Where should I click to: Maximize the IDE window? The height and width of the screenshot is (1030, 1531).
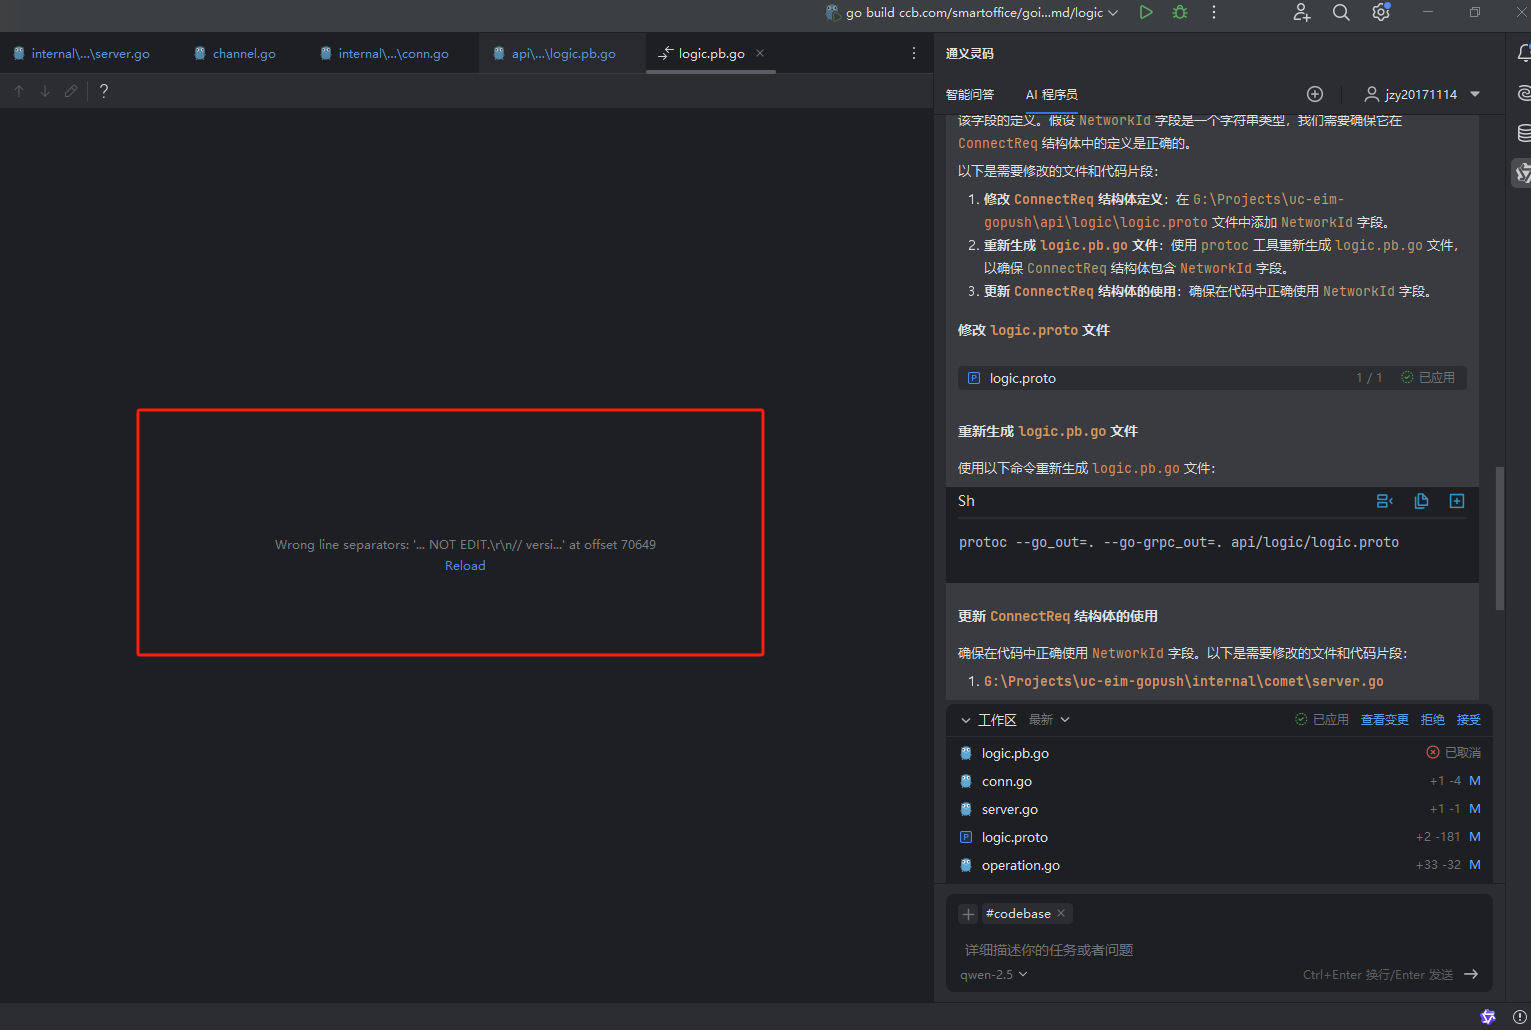1475,12
